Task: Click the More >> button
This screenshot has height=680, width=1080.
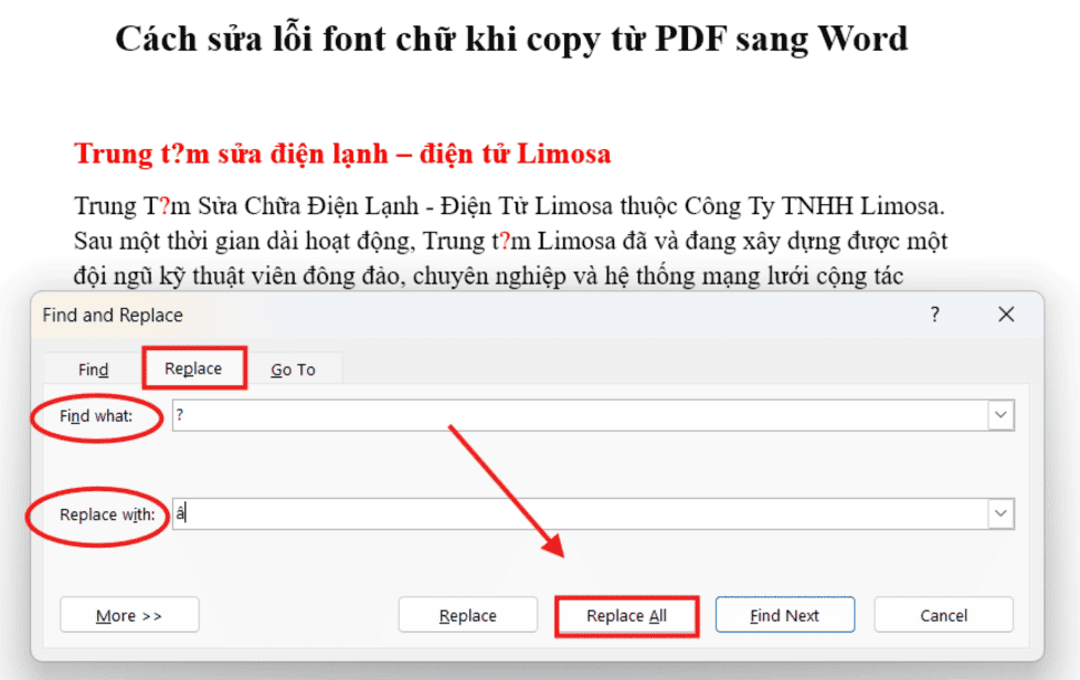Action: tap(129, 615)
